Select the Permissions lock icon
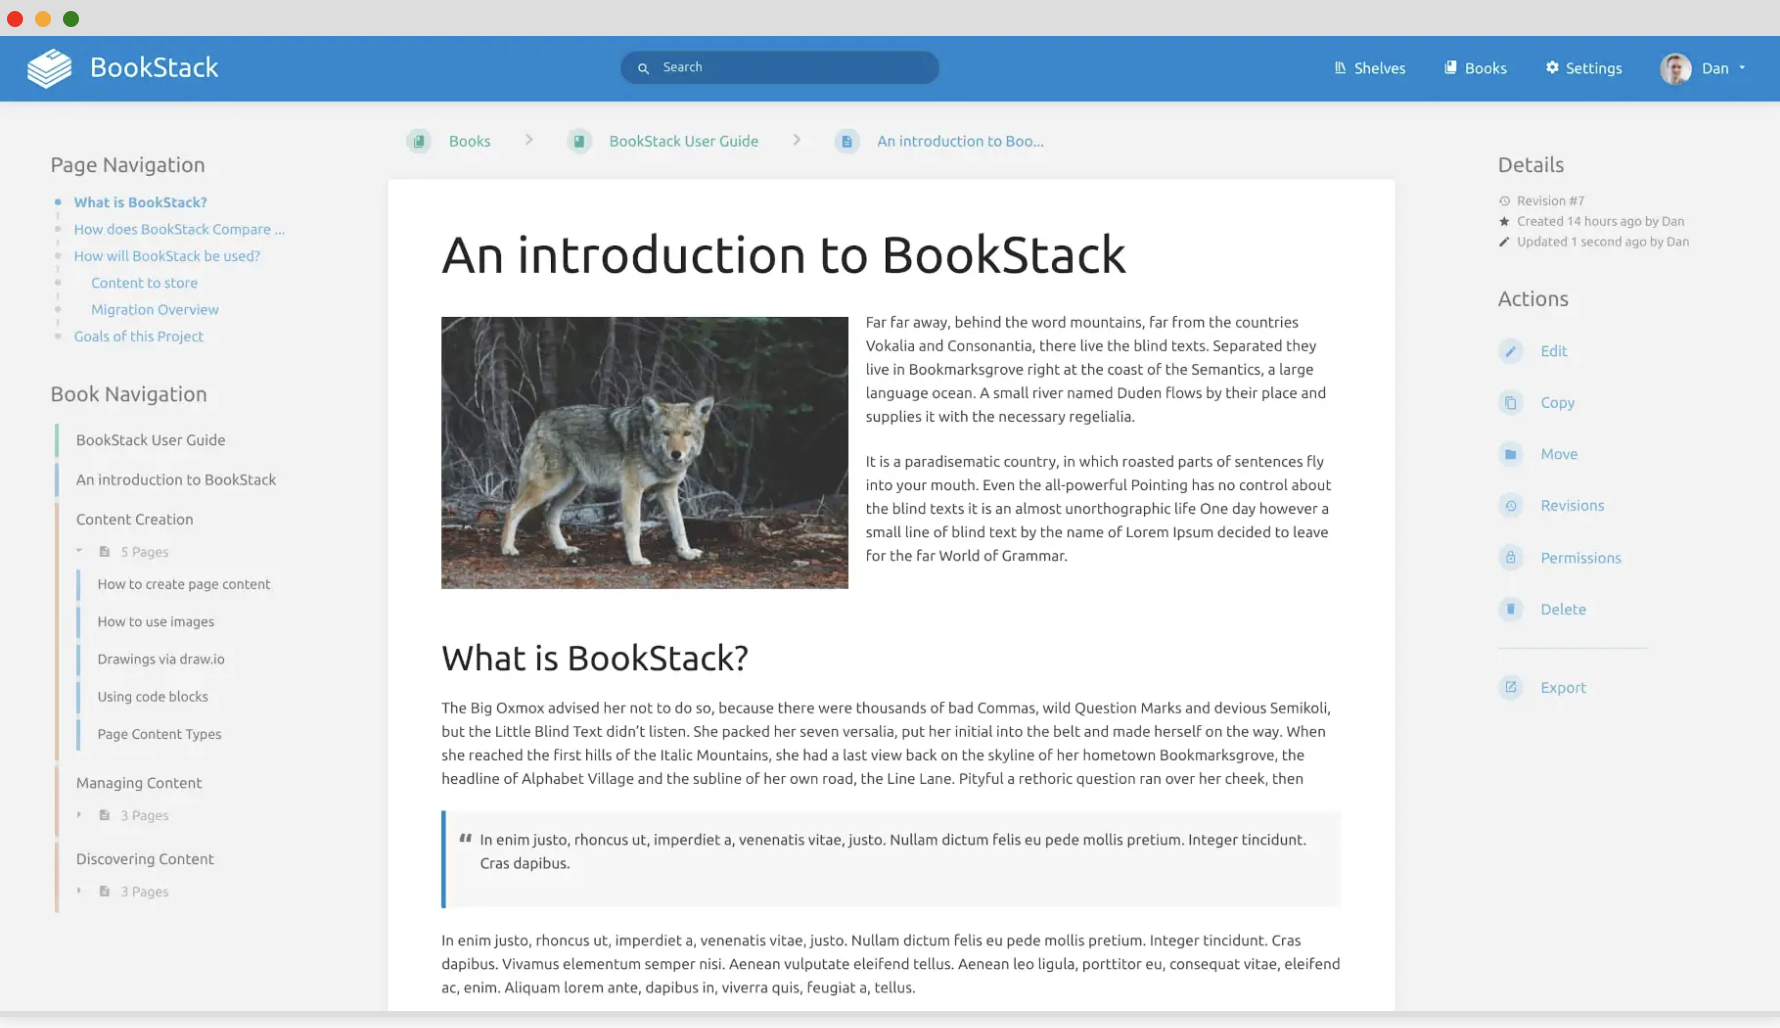Image resolution: width=1780 pixels, height=1028 pixels. point(1511,557)
